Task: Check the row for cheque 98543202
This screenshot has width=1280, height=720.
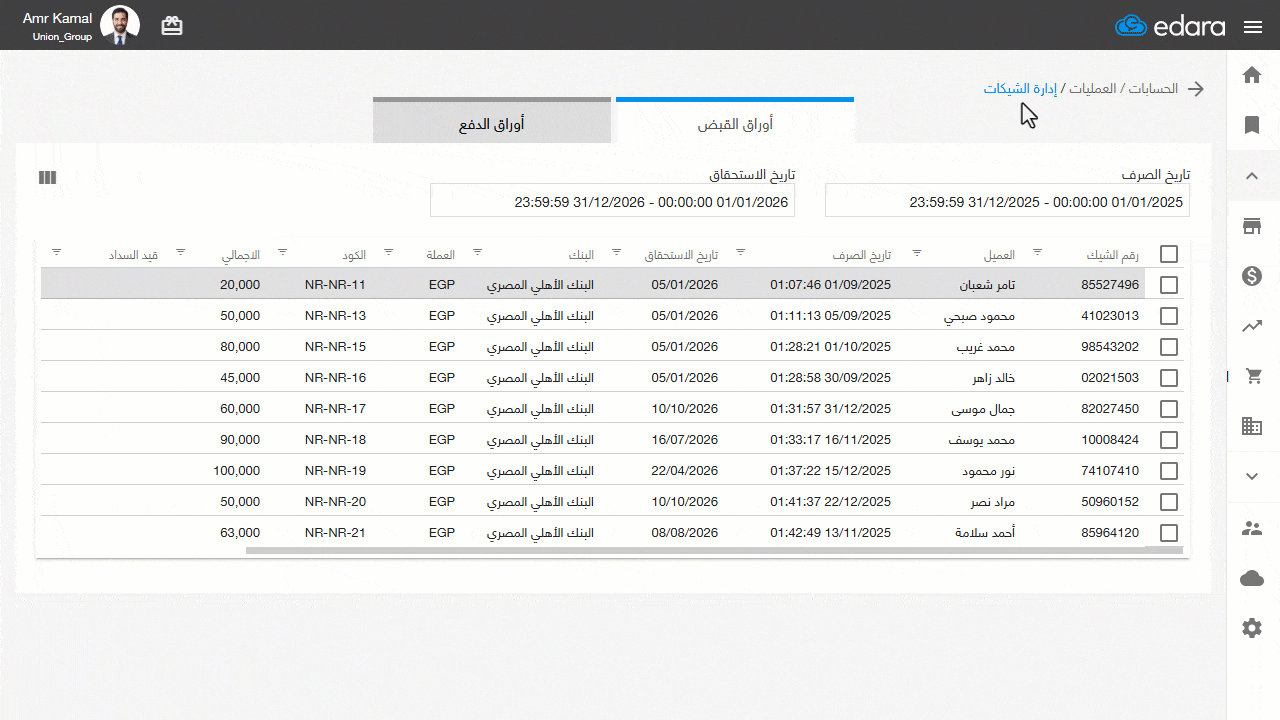Action: click(1169, 347)
